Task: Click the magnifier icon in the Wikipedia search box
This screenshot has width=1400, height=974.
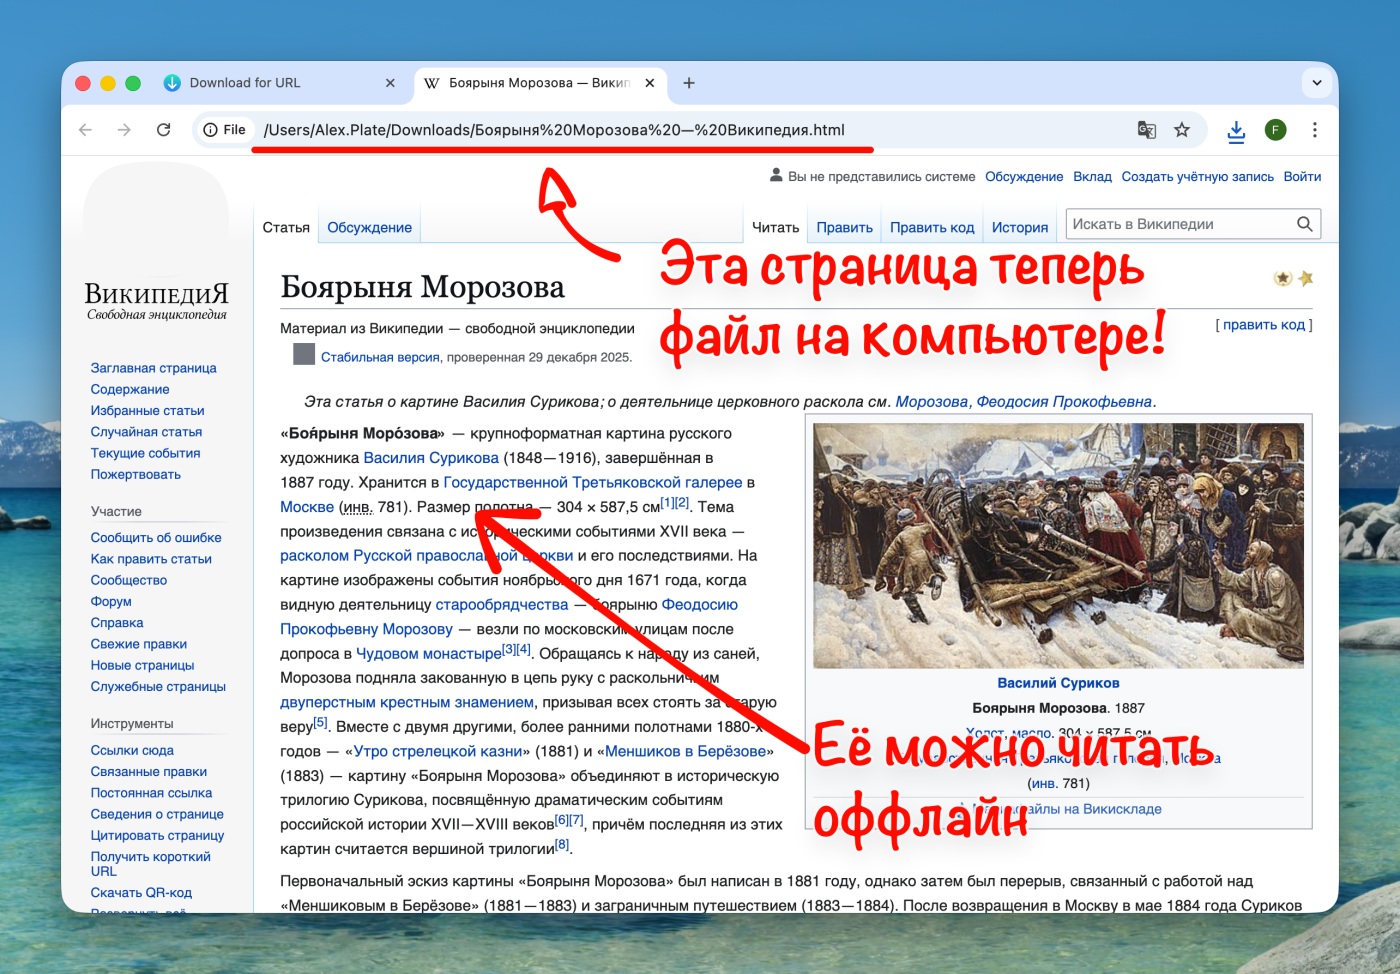Action: tap(1306, 223)
